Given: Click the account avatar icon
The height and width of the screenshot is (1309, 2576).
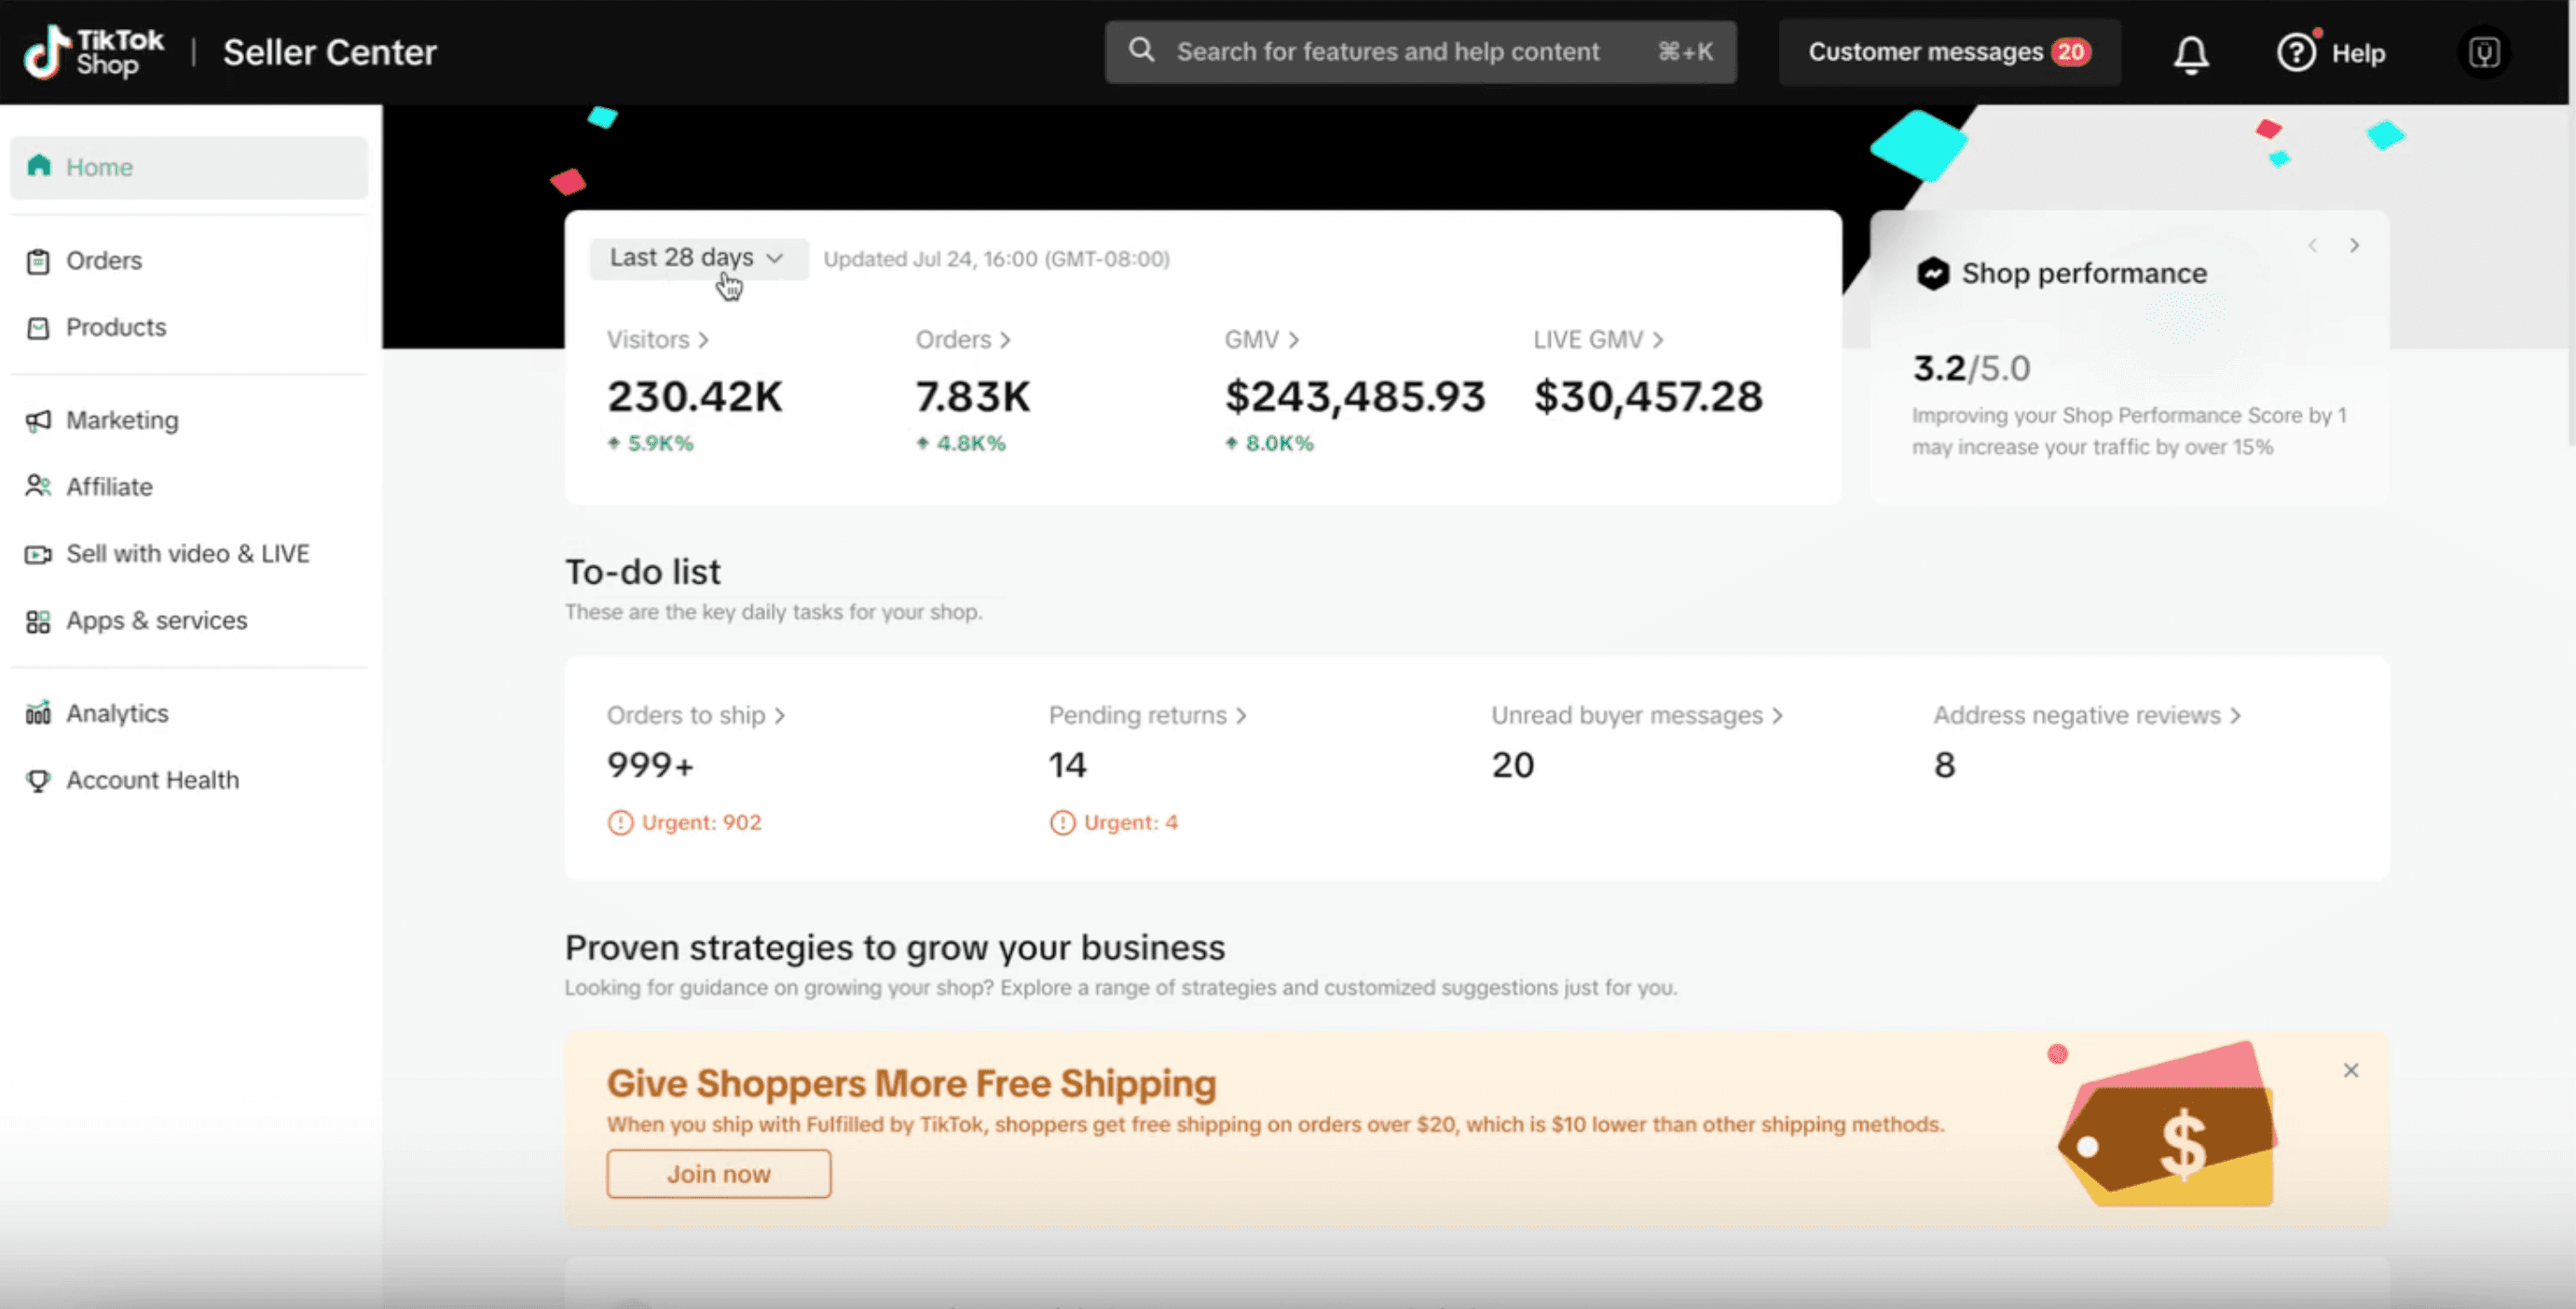Looking at the screenshot, I should 2484,52.
